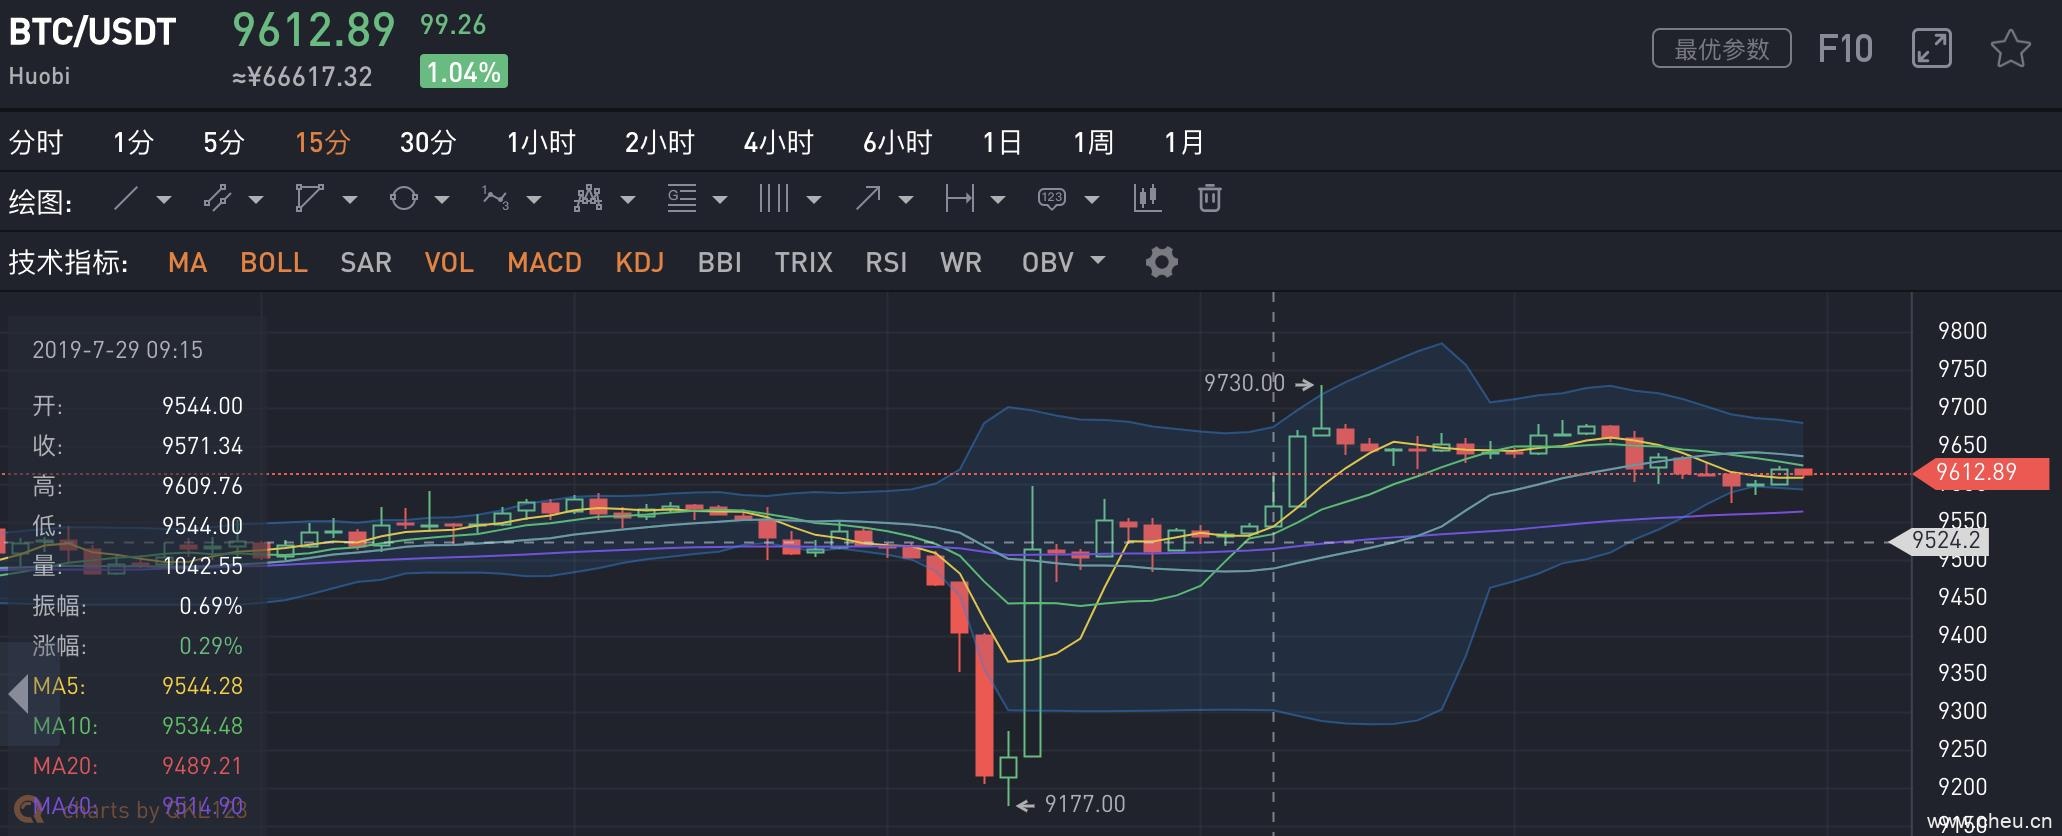Screen dimensions: 2062x836
Task: Select the Gann/Fibonacci lines tool
Action: [682, 198]
